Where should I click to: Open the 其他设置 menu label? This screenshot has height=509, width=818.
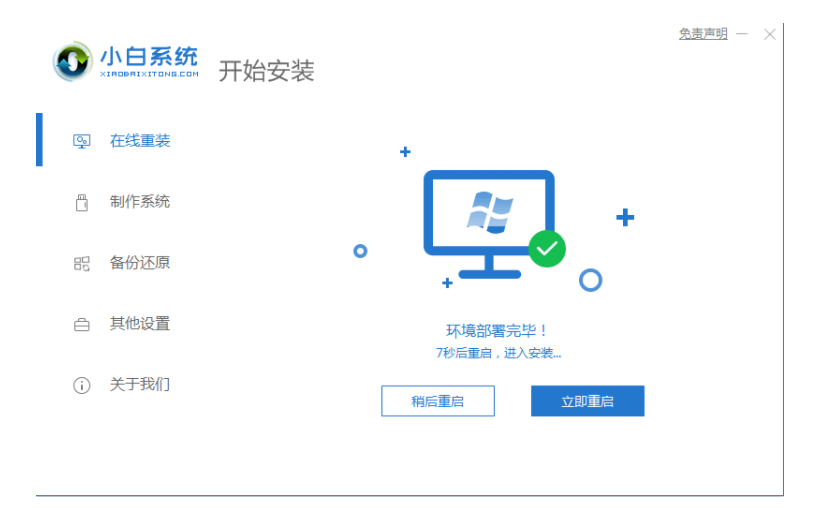(x=140, y=323)
